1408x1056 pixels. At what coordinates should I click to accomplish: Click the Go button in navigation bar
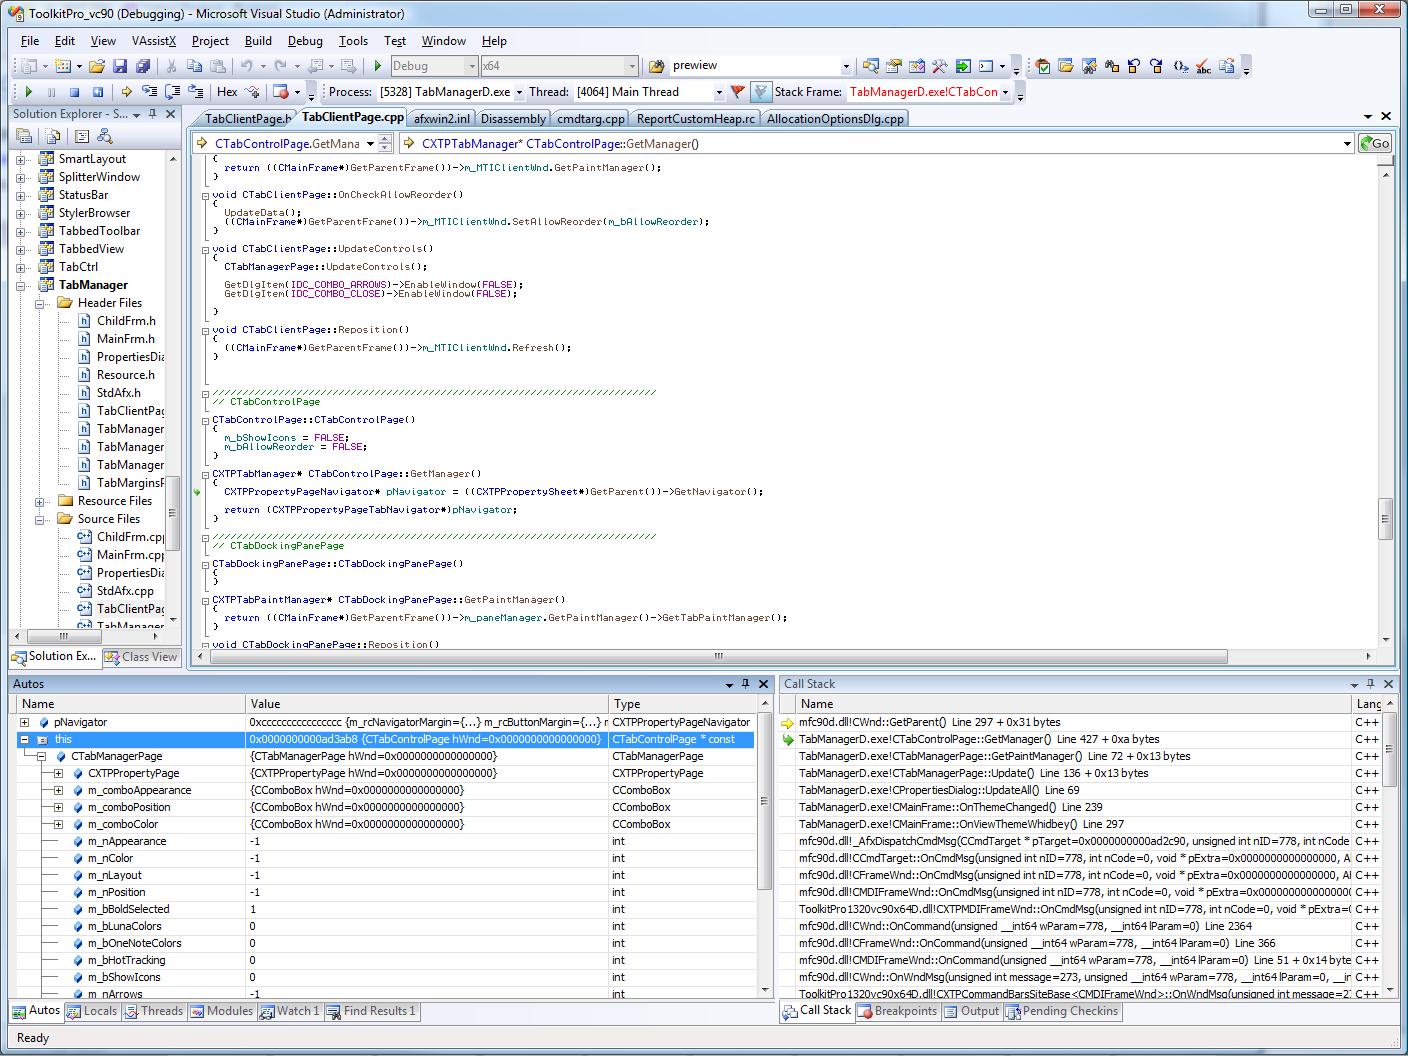pyautogui.click(x=1375, y=143)
